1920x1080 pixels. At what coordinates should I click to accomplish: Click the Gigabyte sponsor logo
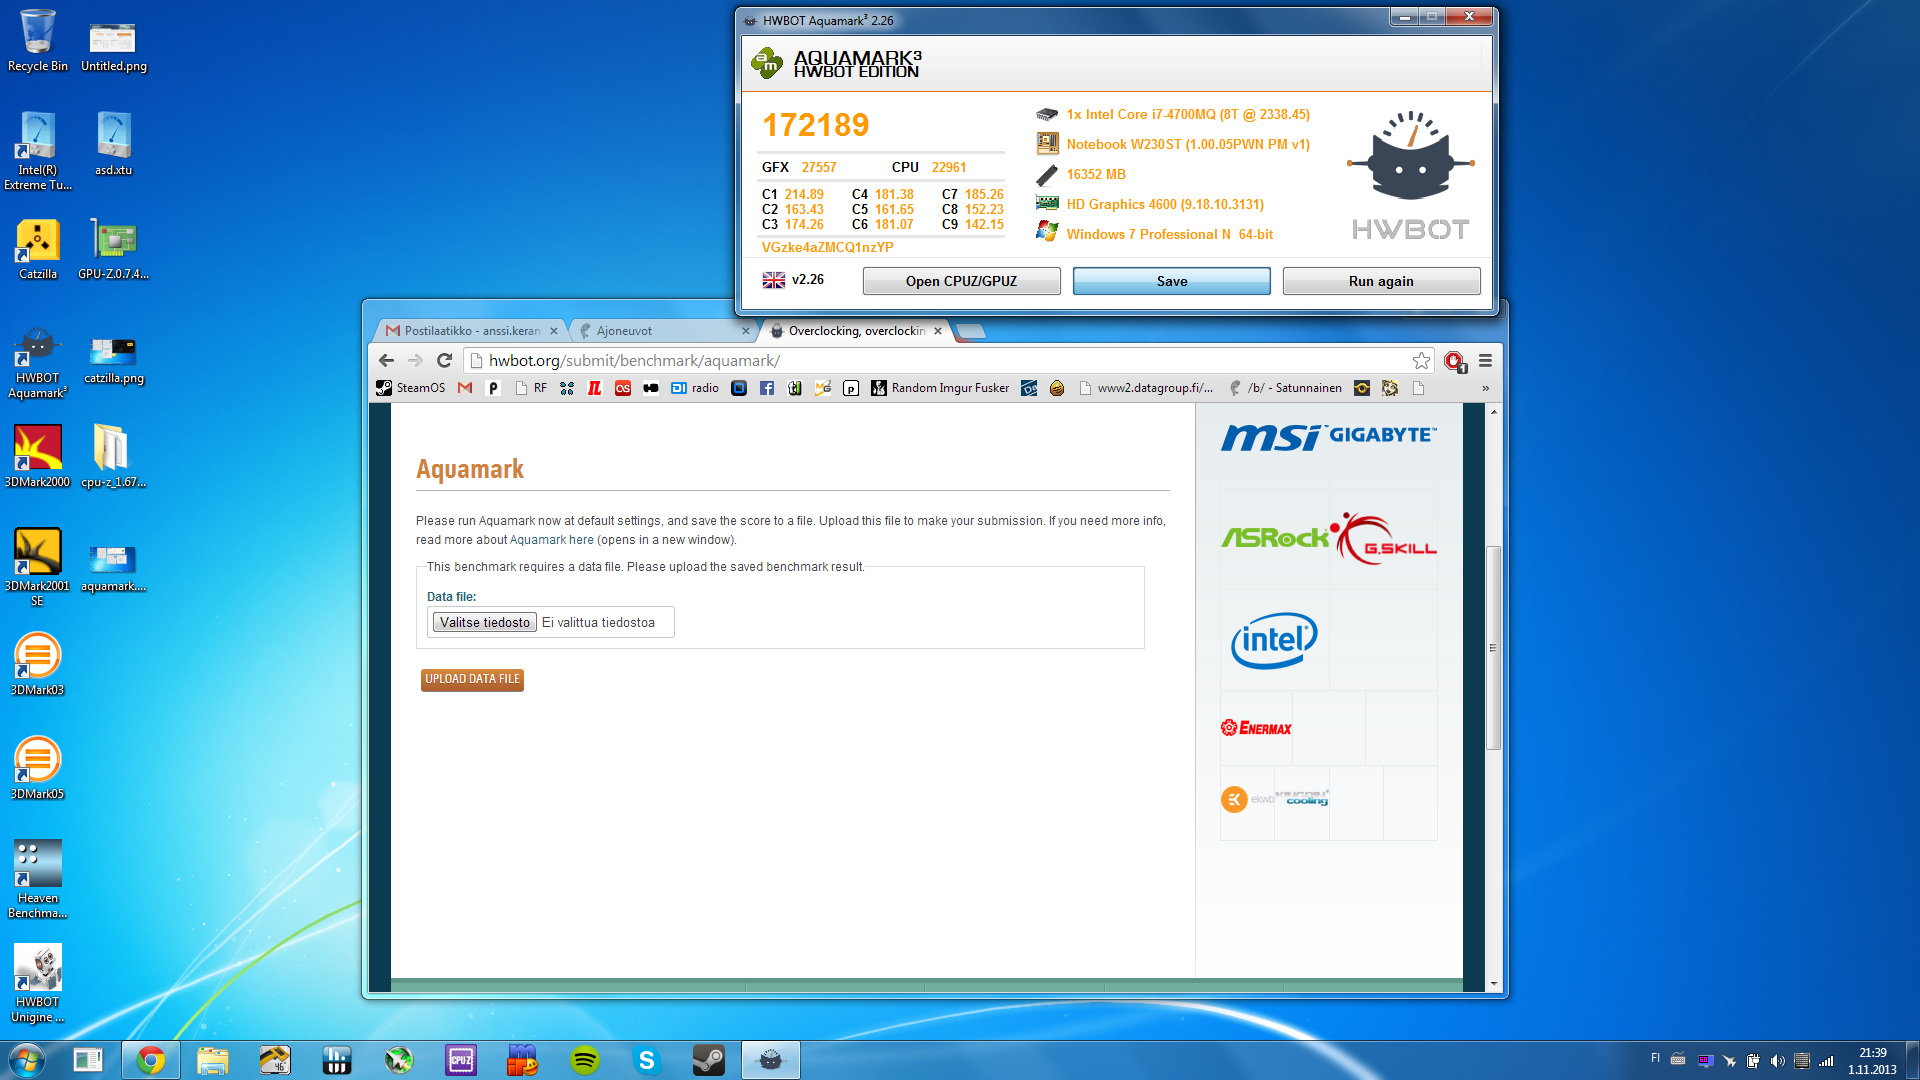point(1382,435)
